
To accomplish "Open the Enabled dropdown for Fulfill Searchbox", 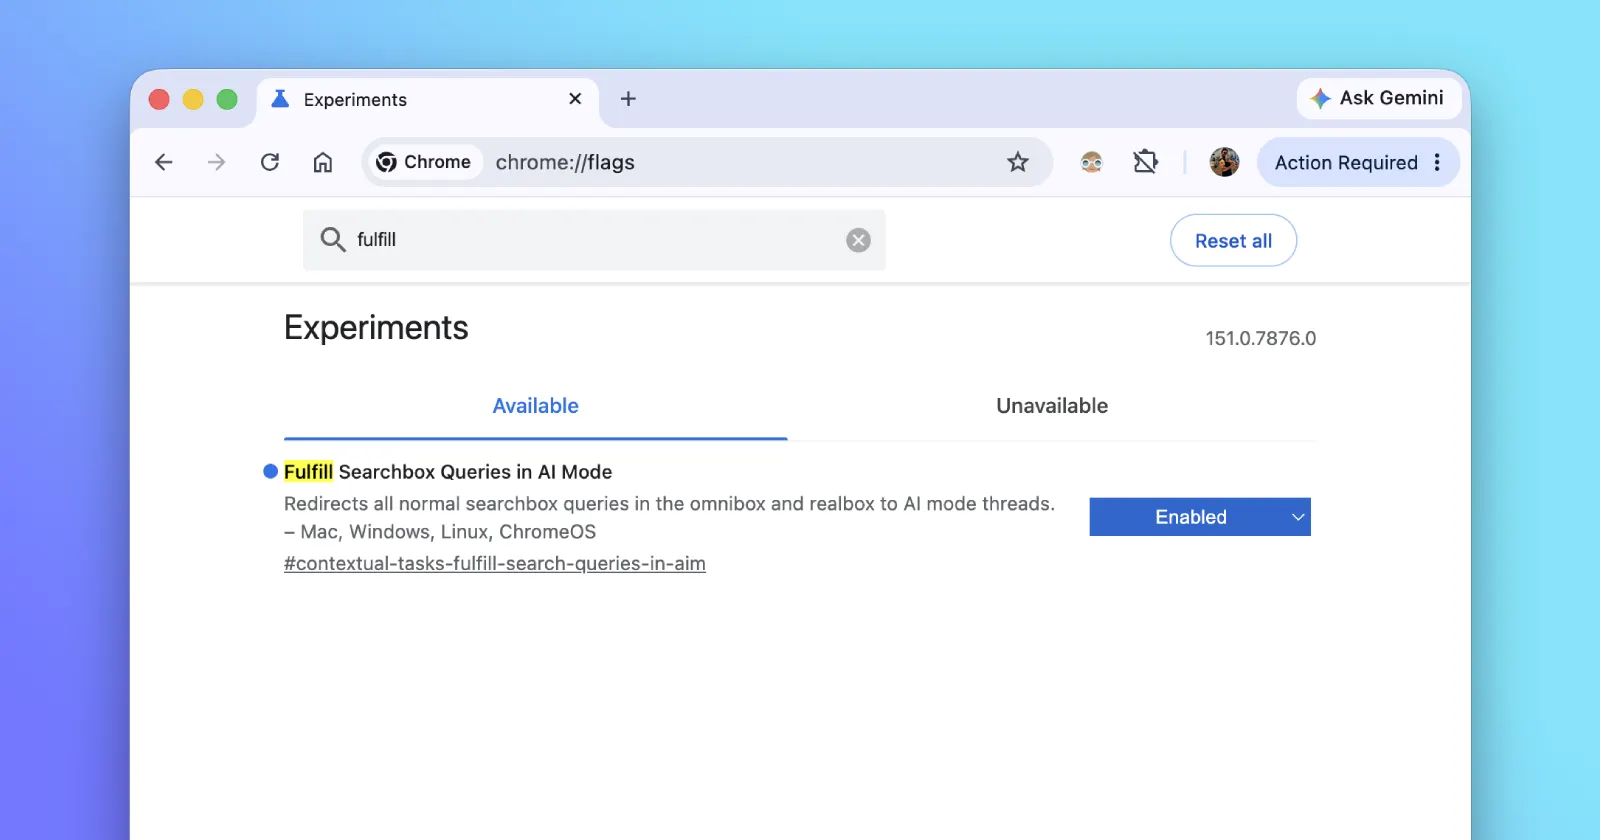I will point(1200,517).
